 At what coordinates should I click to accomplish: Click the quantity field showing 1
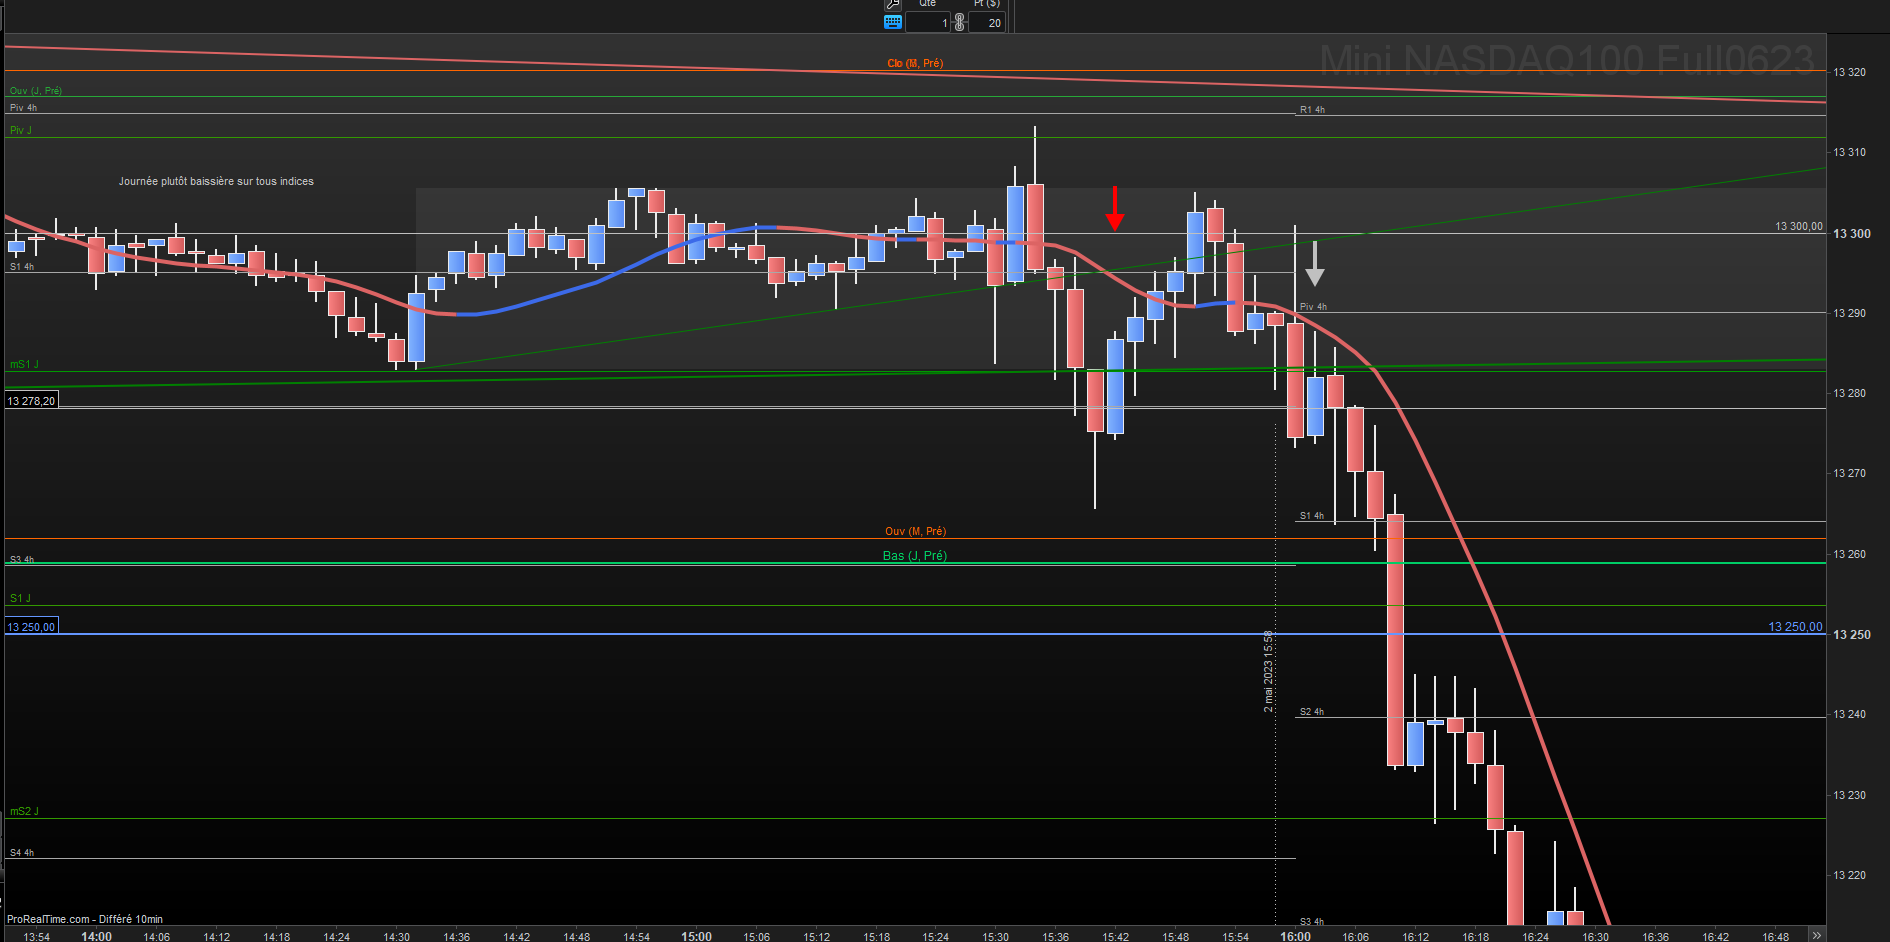[927, 22]
